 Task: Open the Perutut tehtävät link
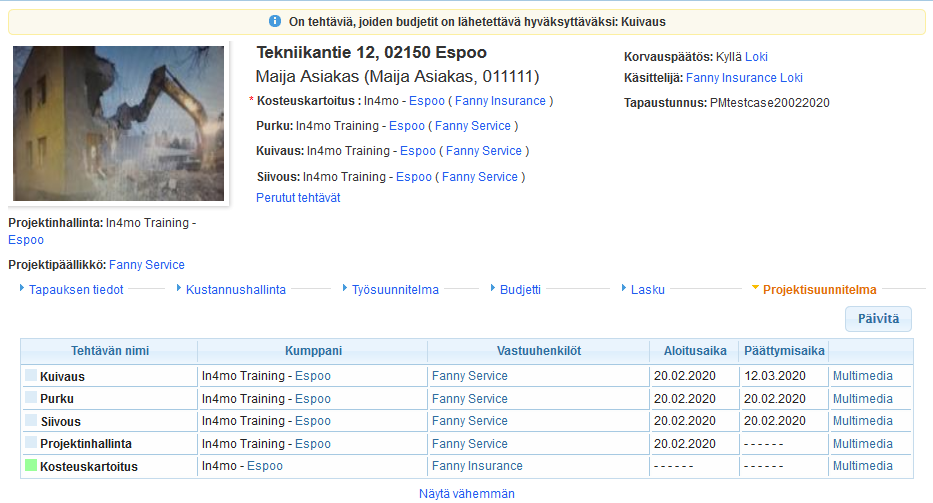(298, 198)
